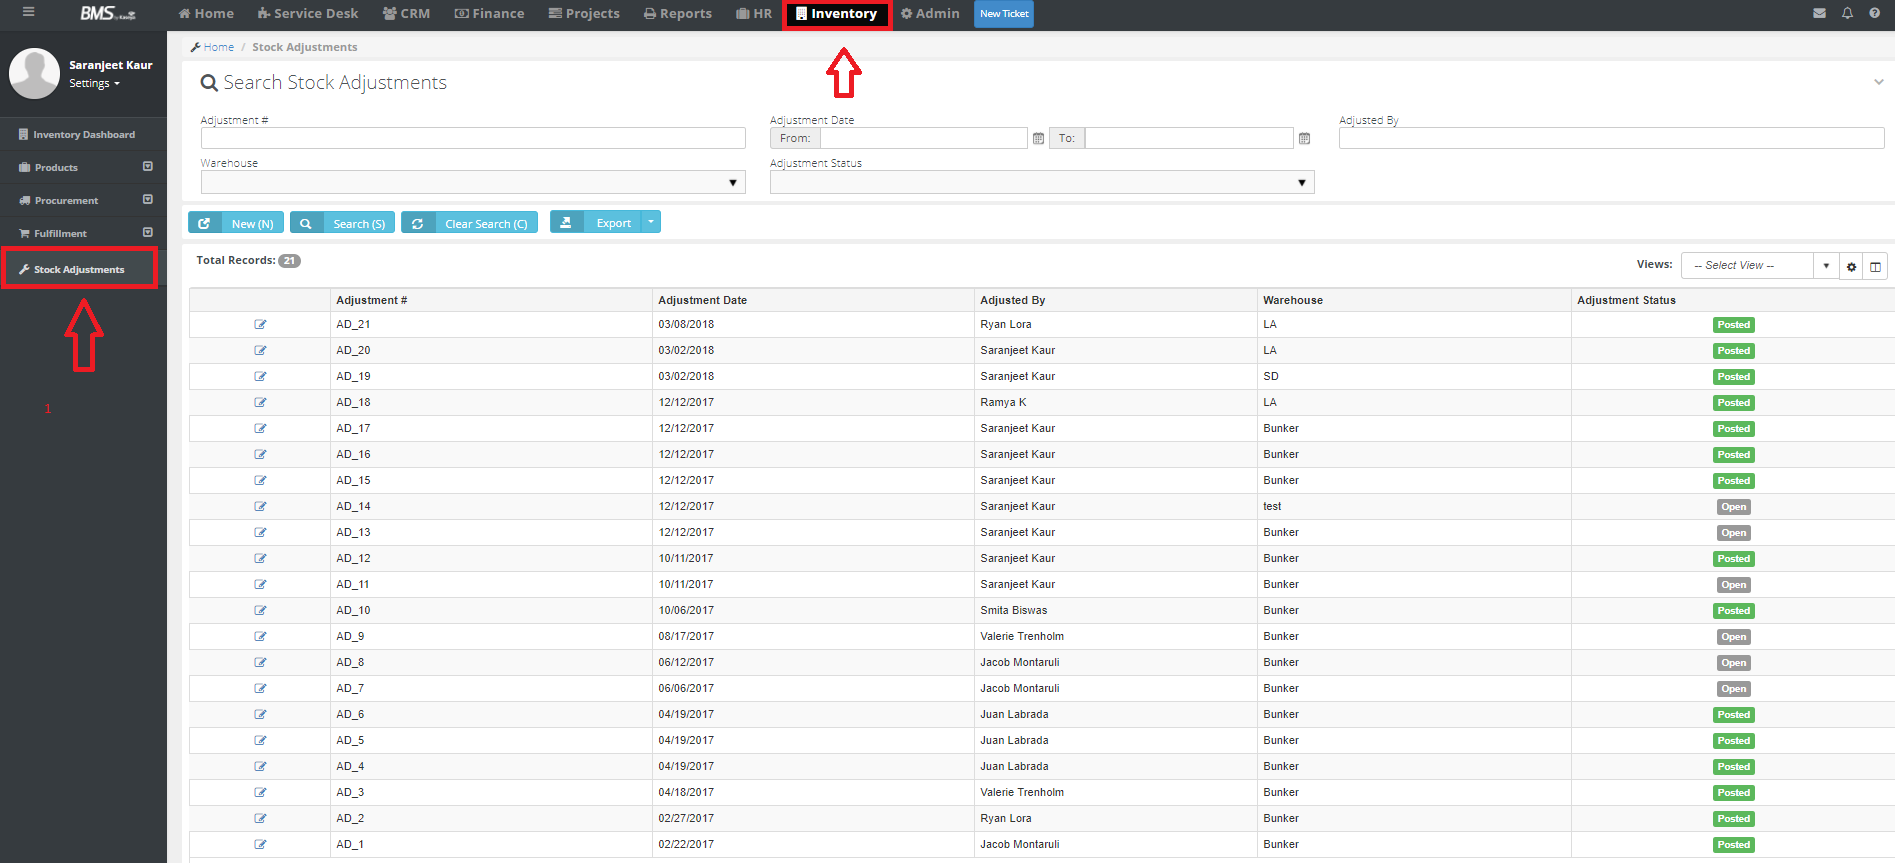
Task: Click the New Ticket button
Action: tap(1004, 14)
